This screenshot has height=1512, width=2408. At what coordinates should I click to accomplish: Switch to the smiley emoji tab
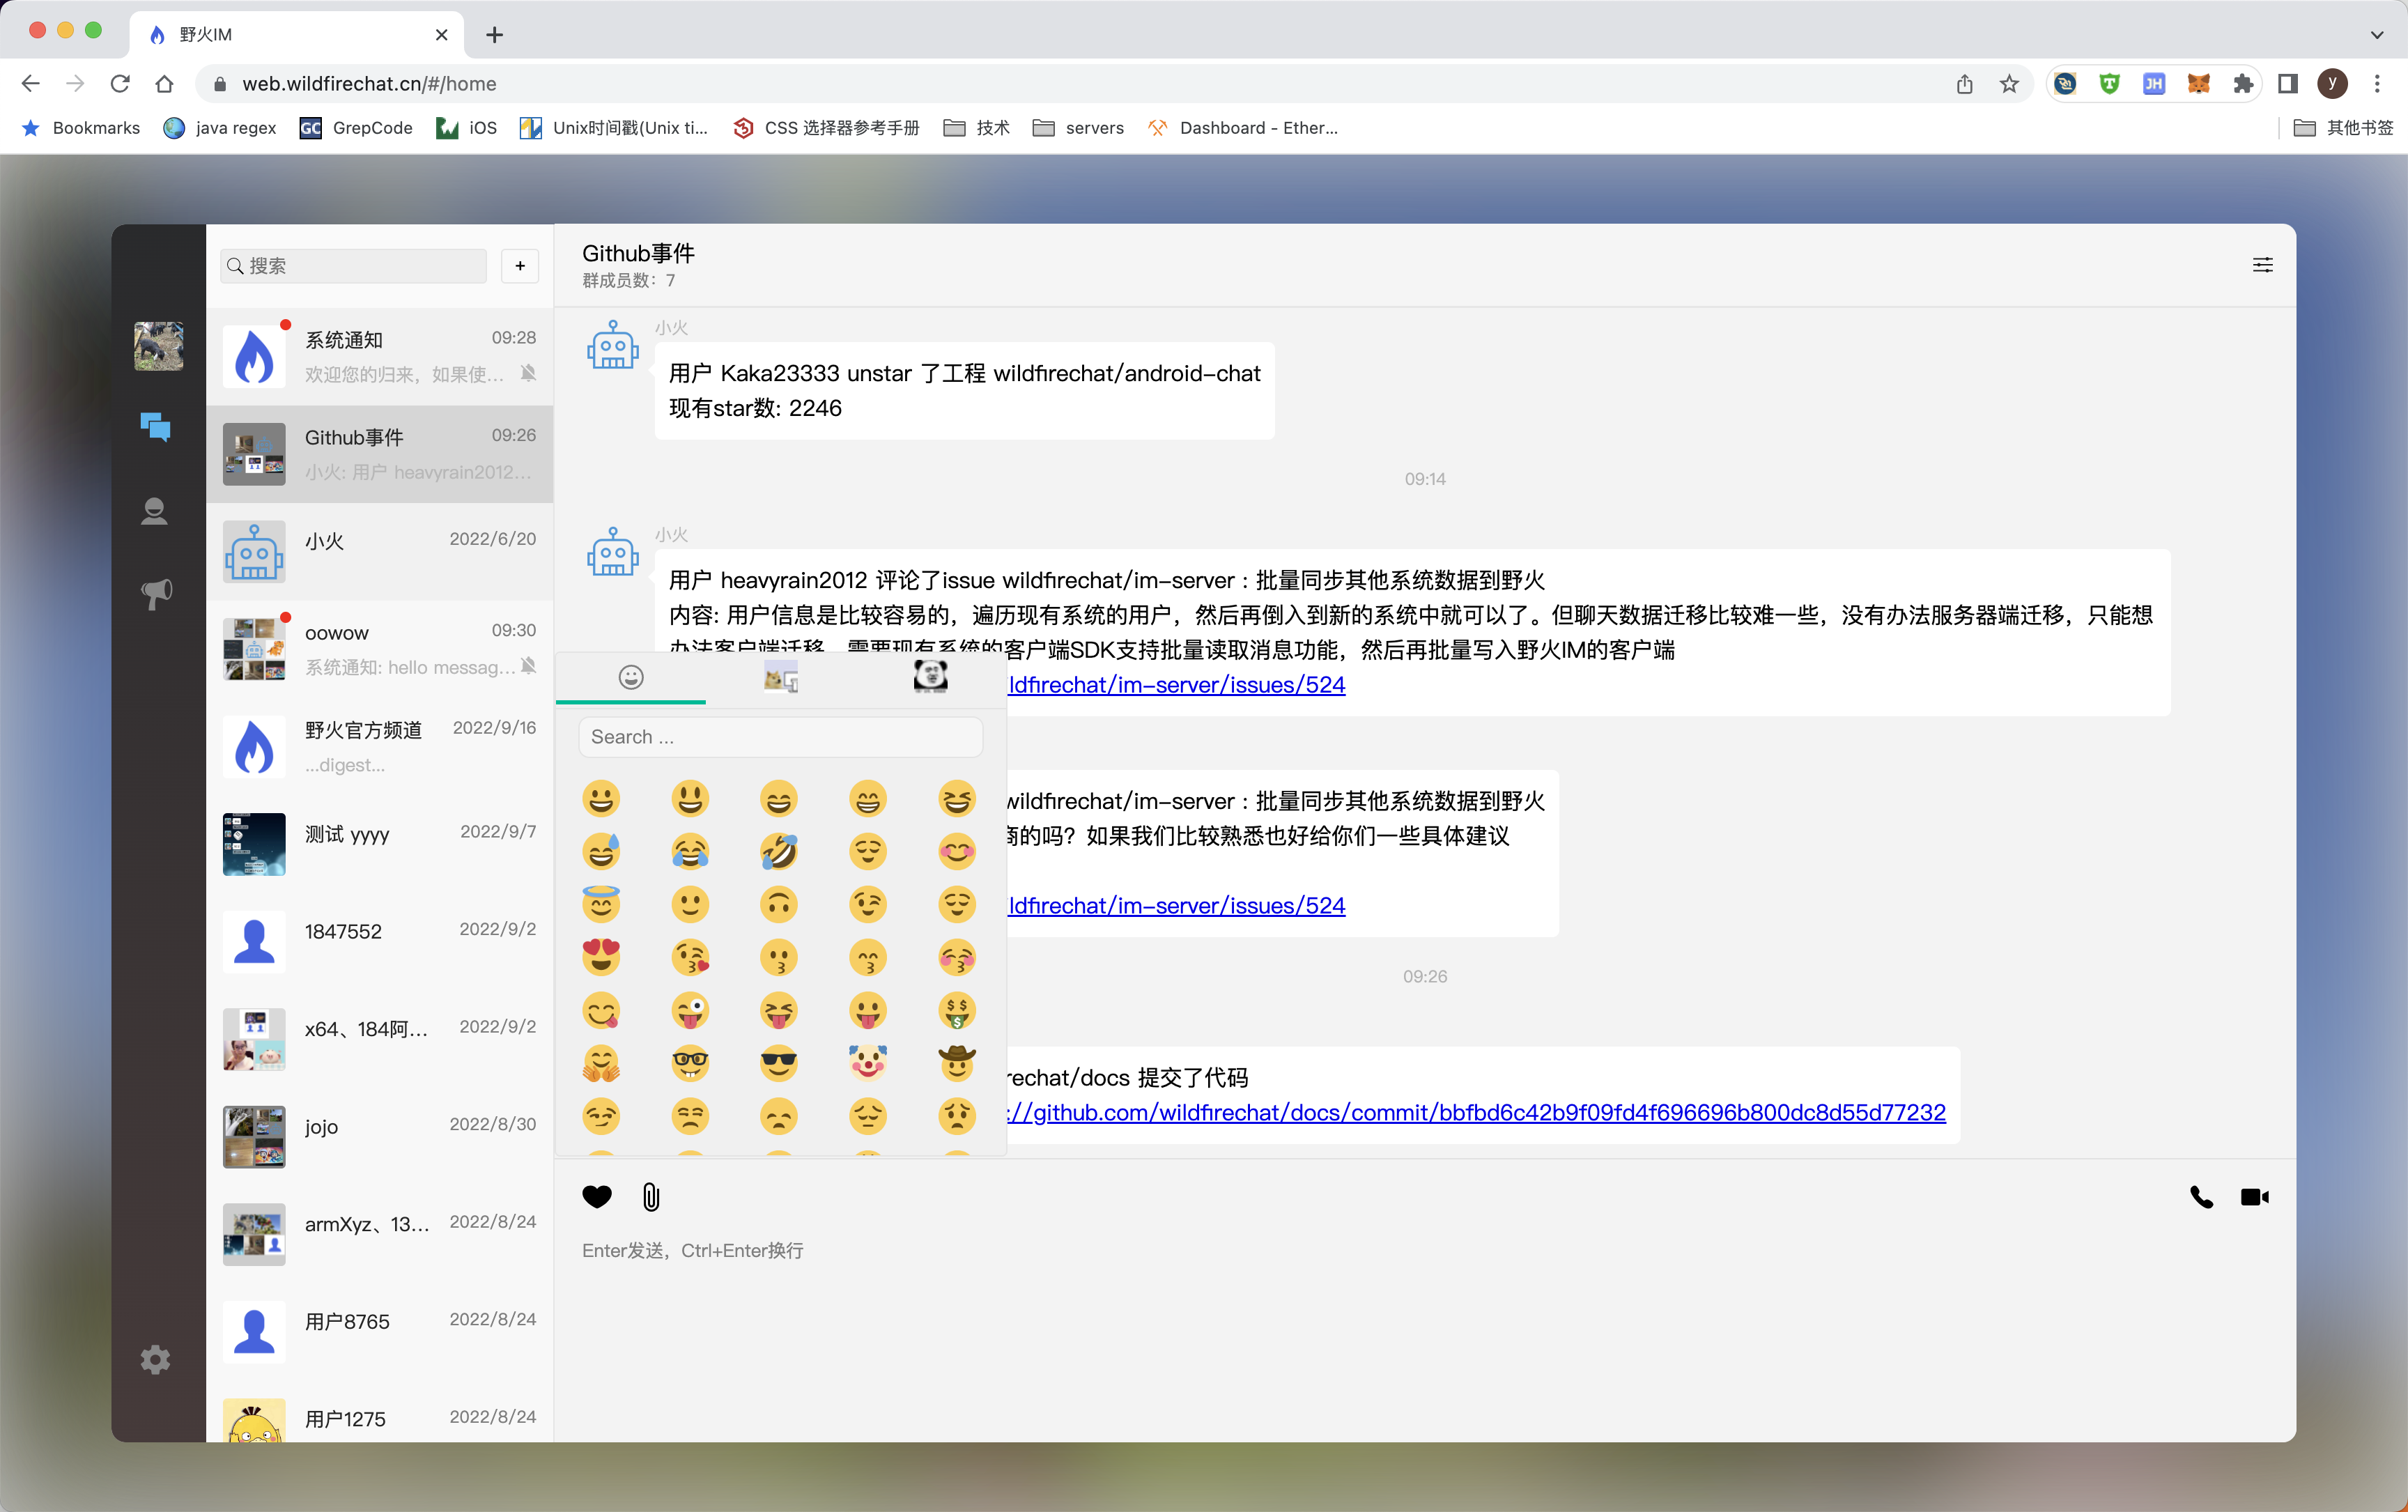point(631,677)
